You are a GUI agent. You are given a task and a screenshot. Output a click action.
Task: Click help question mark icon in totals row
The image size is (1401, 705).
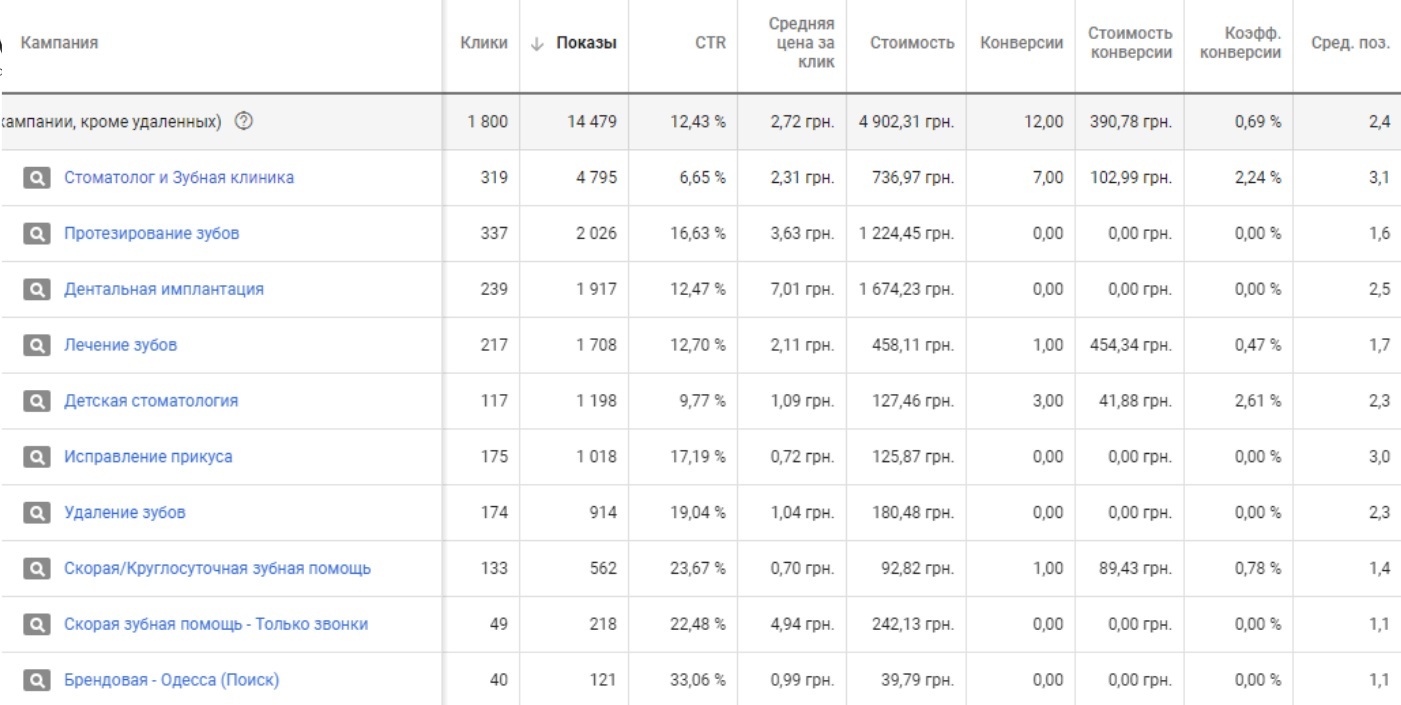click(242, 122)
